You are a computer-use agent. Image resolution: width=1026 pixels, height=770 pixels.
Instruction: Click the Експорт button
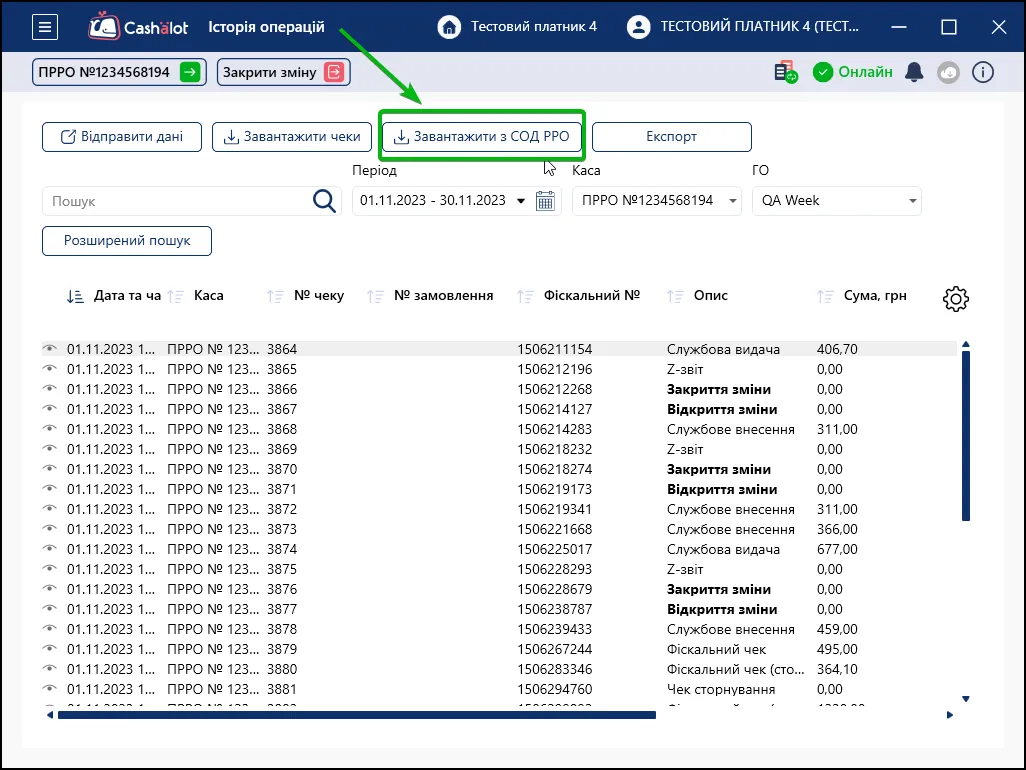click(671, 137)
